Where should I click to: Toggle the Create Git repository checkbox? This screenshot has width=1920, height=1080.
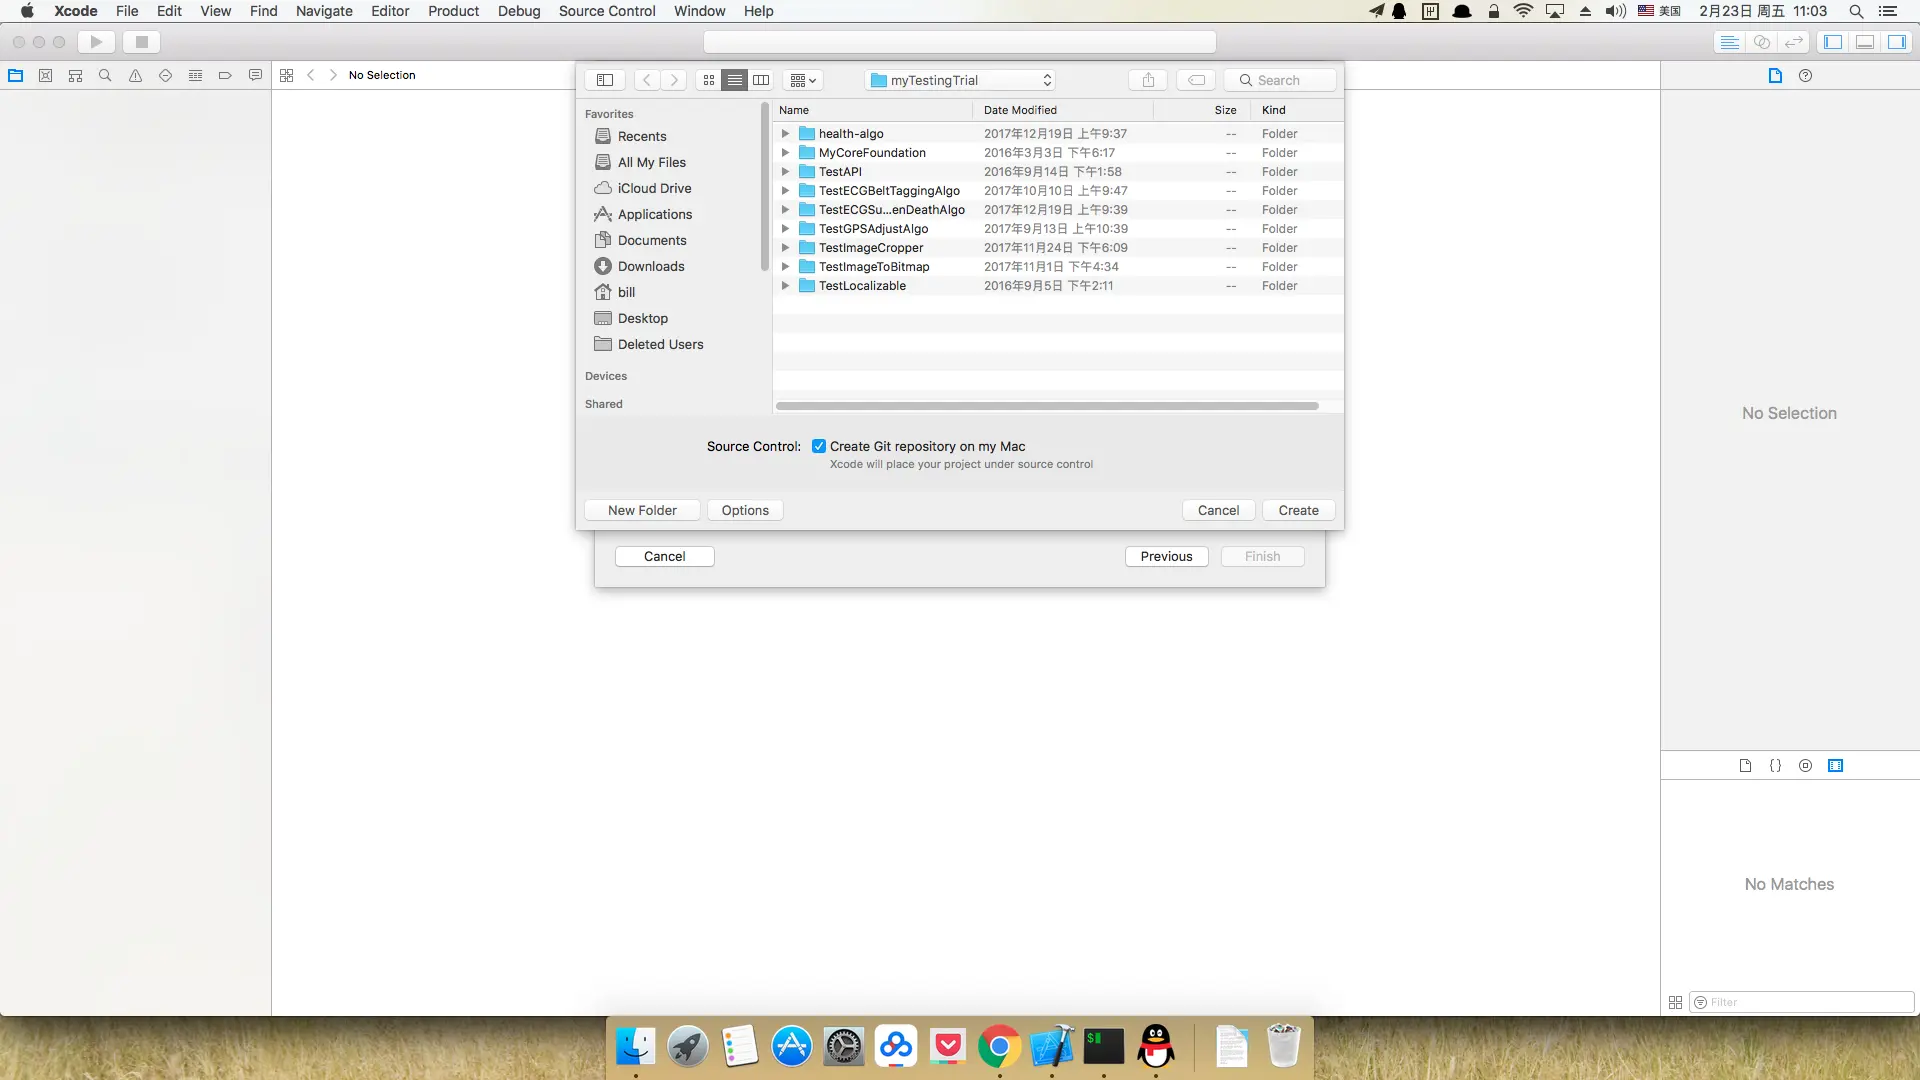tap(819, 446)
